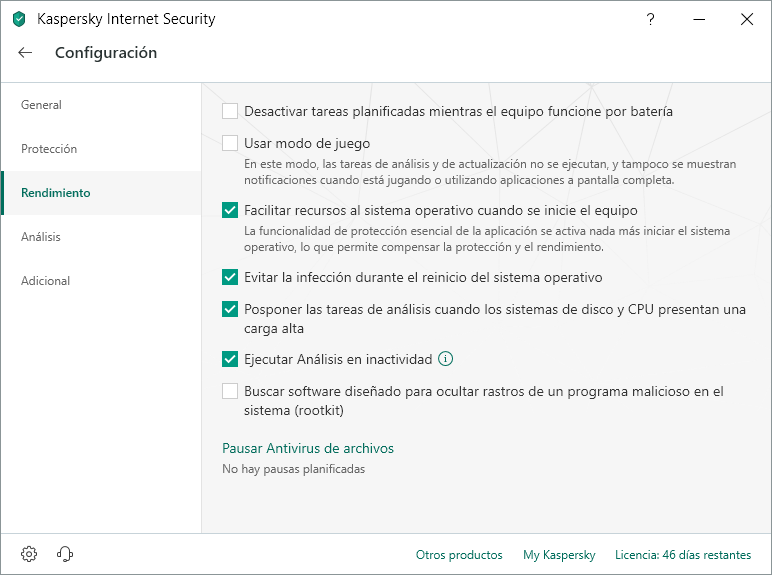
Task: Click the Kaspersky shield logo icon
Action: 19,19
